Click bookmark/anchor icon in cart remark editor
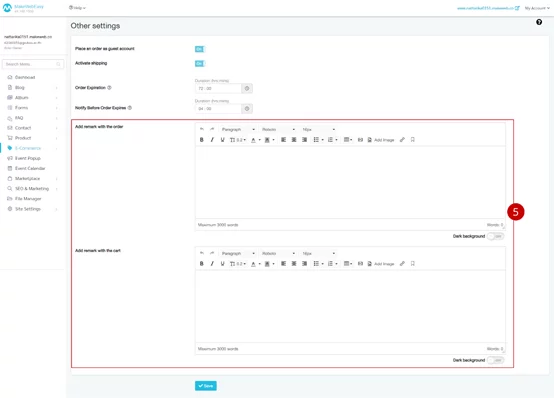Screen dimensions: 554x398 (x=412, y=264)
